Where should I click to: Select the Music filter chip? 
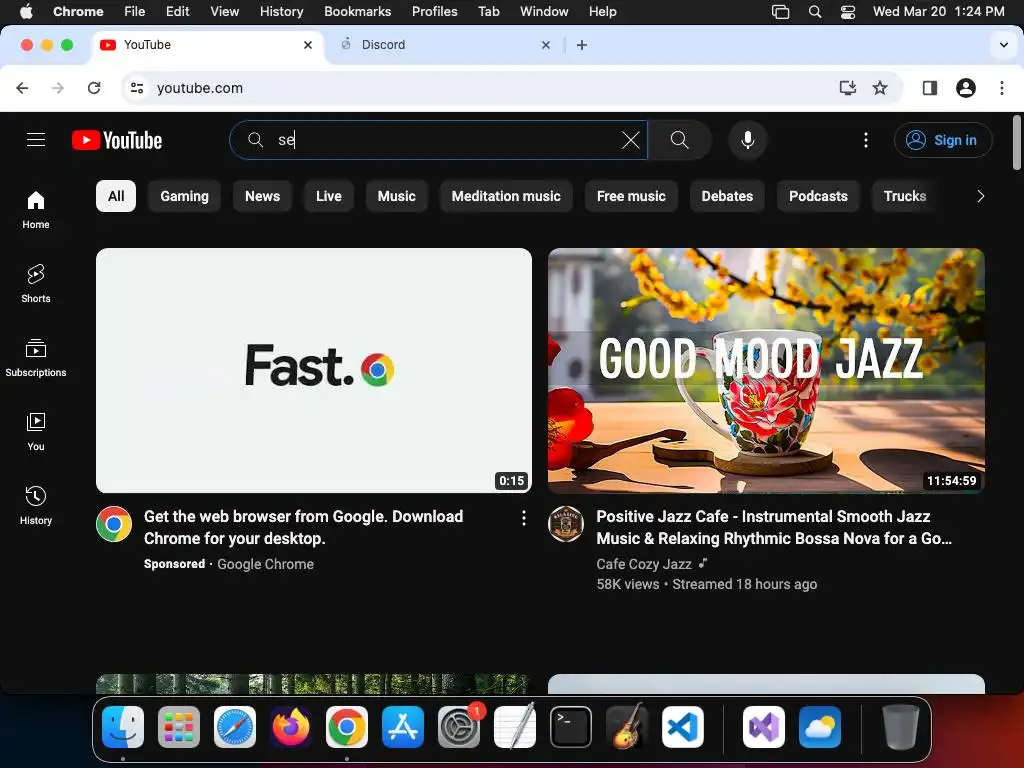click(396, 196)
